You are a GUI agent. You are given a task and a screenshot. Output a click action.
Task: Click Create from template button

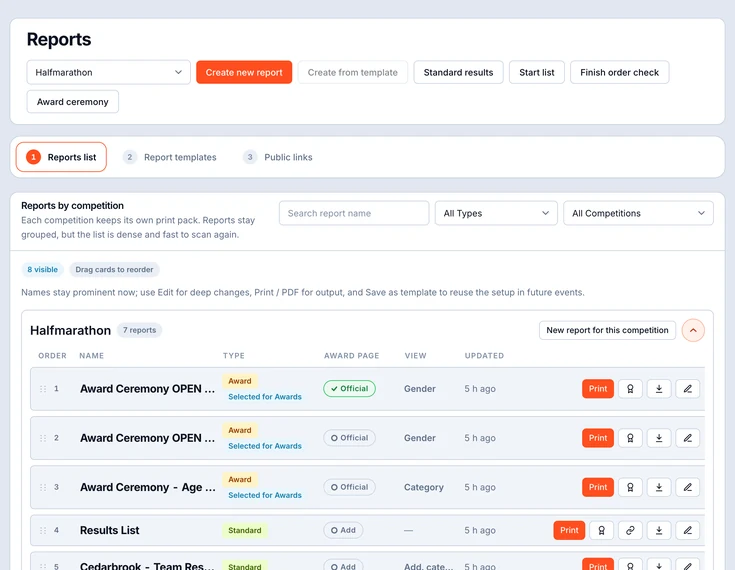pos(352,72)
